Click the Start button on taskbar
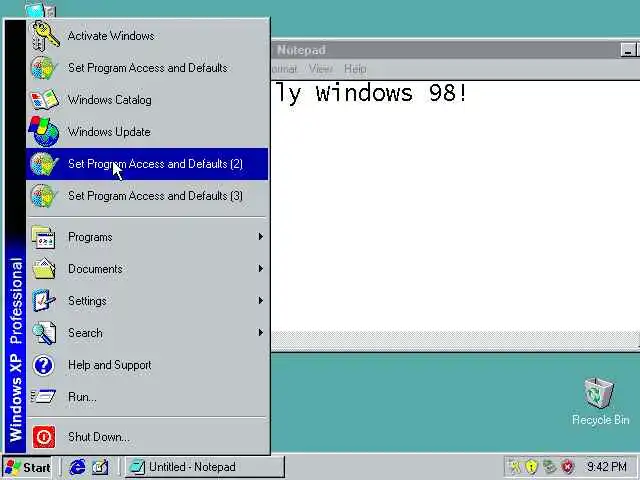Viewport: 640px width, 480px height. pyautogui.click(x=28, y=467)
